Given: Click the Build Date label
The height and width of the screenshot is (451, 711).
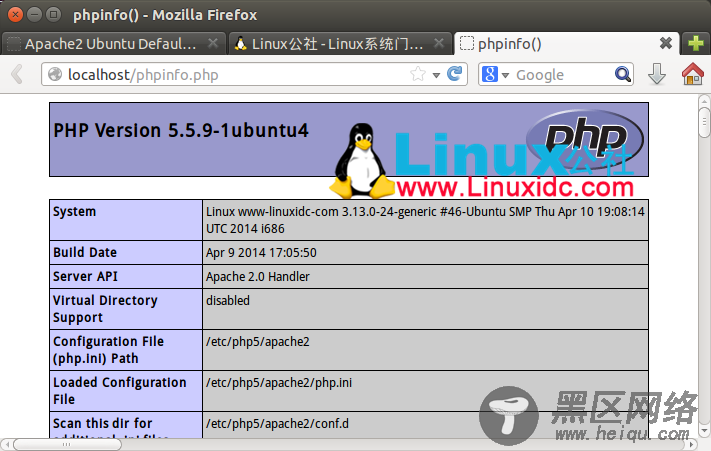Looking at the screenshot, I should click(x=85, y=252).
